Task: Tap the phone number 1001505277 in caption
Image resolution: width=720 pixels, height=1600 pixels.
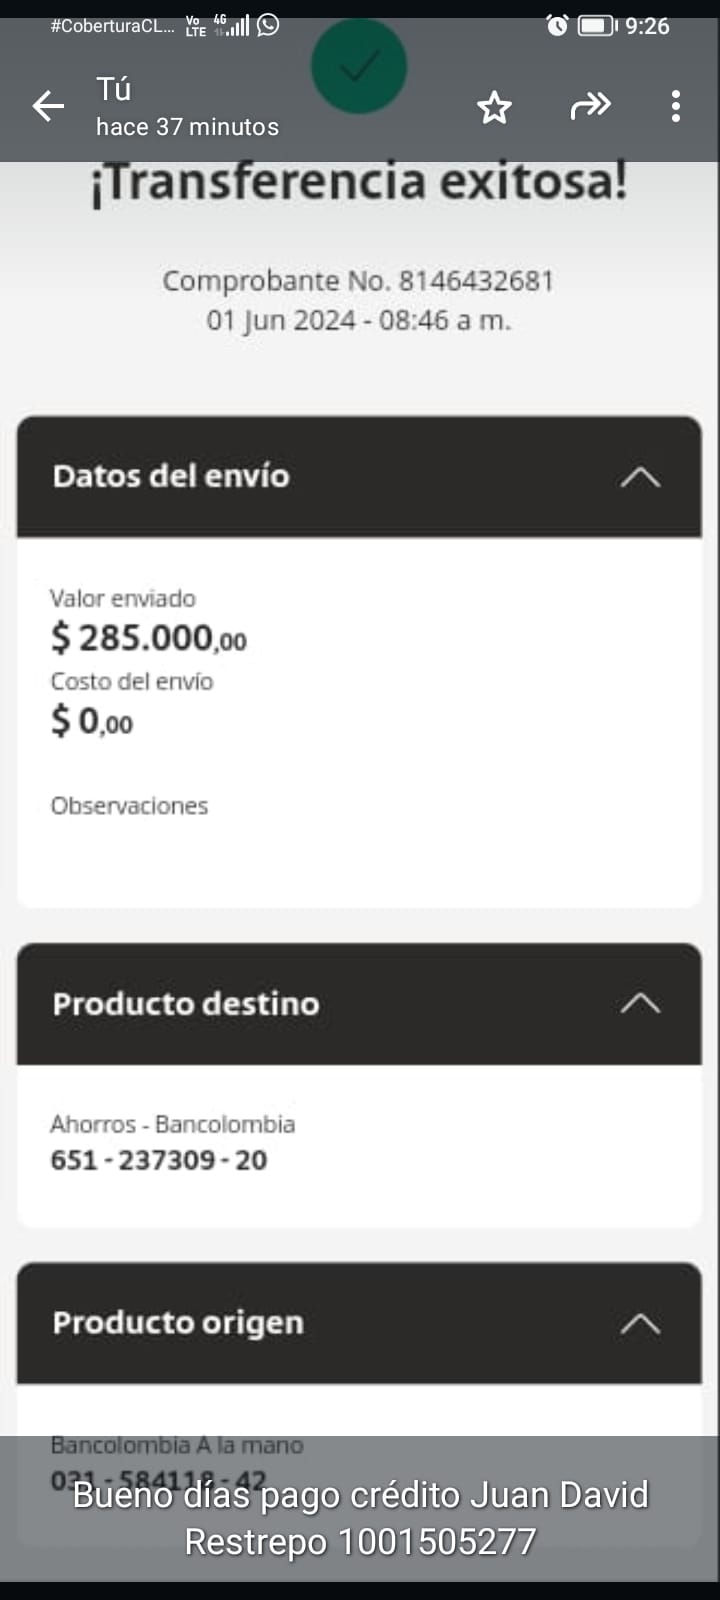Action: point(437,1542)
